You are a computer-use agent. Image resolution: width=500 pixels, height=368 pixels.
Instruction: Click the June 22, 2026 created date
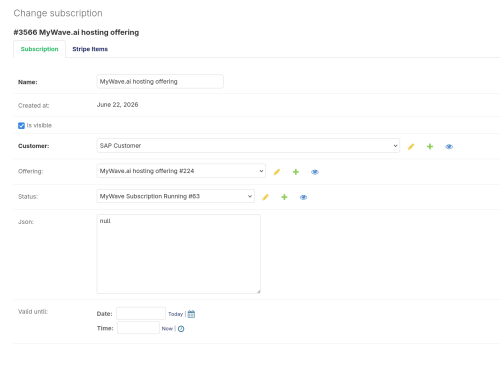pos(117,105)
